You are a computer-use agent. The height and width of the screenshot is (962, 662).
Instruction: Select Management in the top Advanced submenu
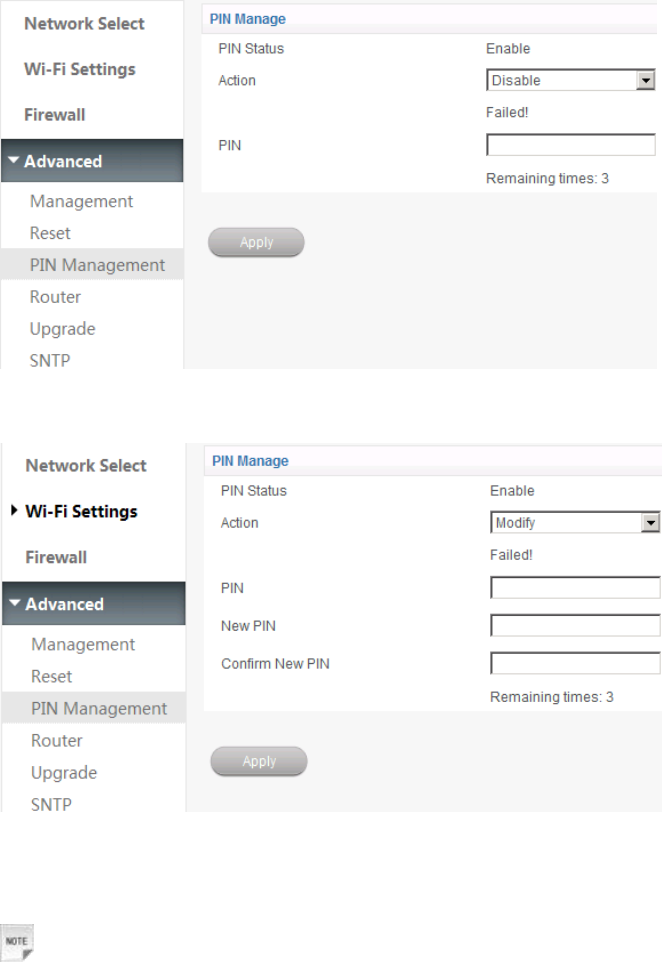[x=81, y=201]
